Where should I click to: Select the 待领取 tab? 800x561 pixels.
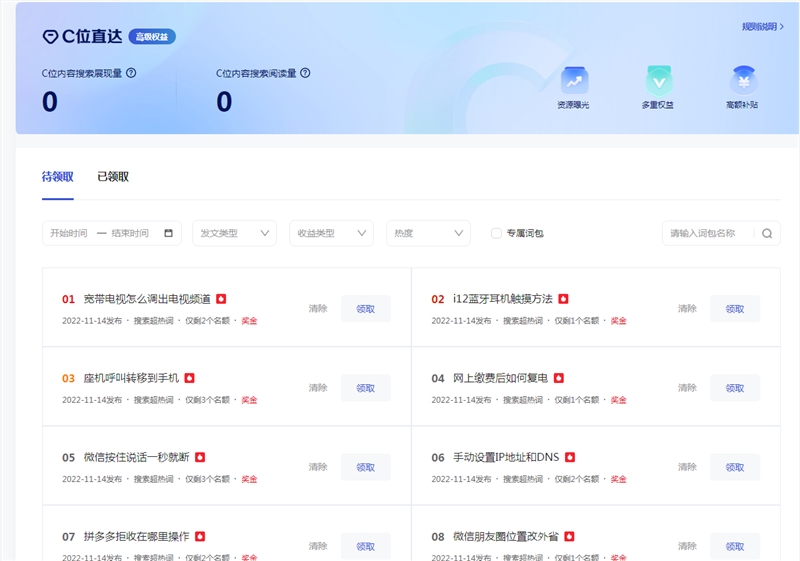click(x=57, y=177)
